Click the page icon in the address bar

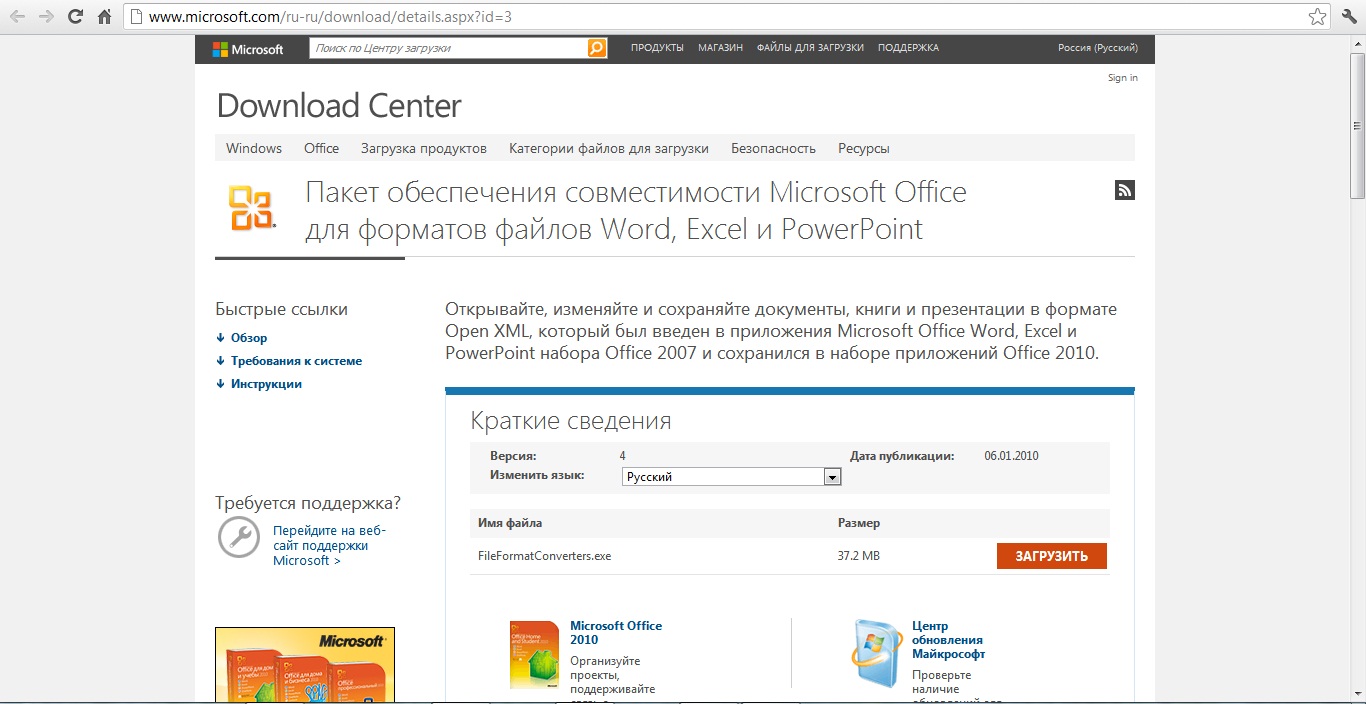(137, 17)
